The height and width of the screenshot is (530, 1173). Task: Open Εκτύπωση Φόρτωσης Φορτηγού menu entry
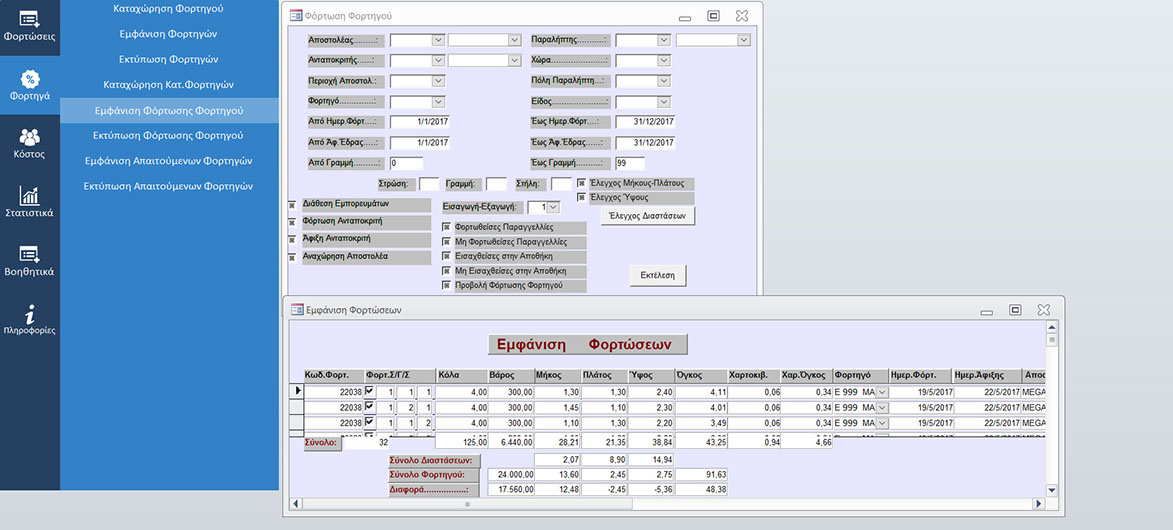point(168,135)
